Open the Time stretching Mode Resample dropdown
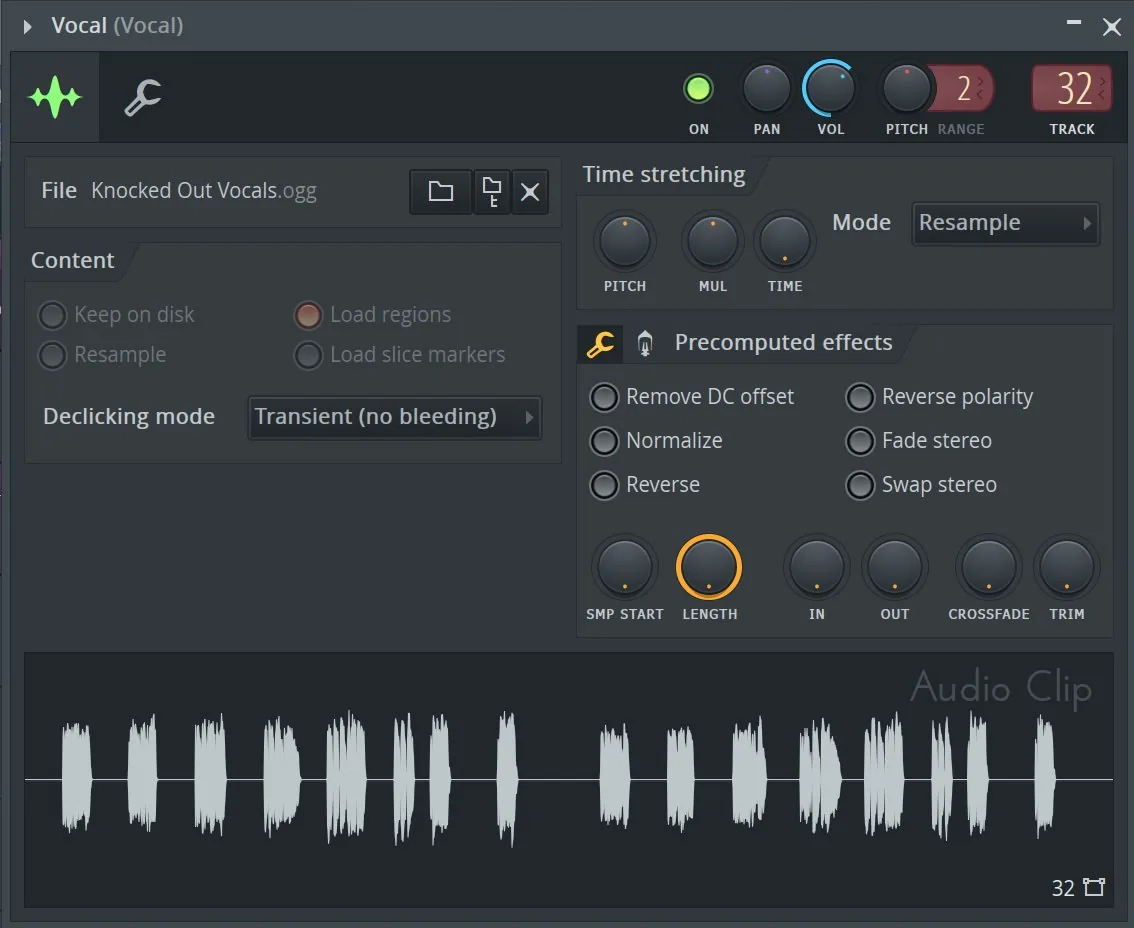The width and height of the screenshot is (1134, 928). tap(1005, 224)
